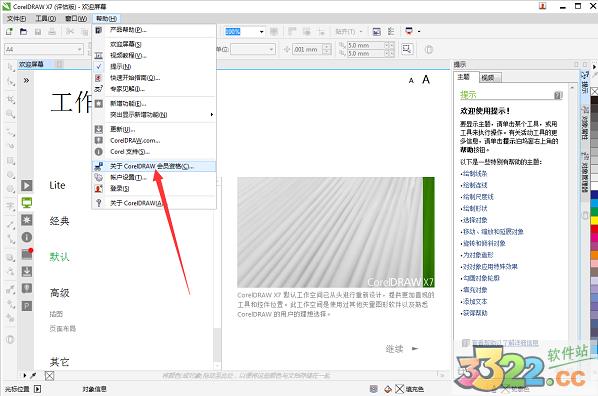The image size is (598, 396).
Task: Expand the welcome sidebar with double chevron
Action: (x=26, y=80)
